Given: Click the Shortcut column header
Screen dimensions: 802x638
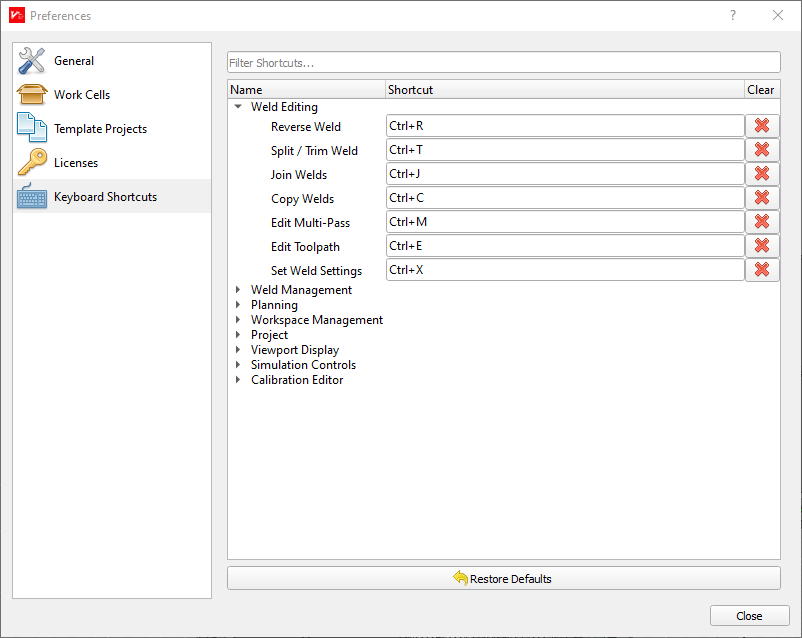Looking at the screenshot, I should tap(565, 90).
